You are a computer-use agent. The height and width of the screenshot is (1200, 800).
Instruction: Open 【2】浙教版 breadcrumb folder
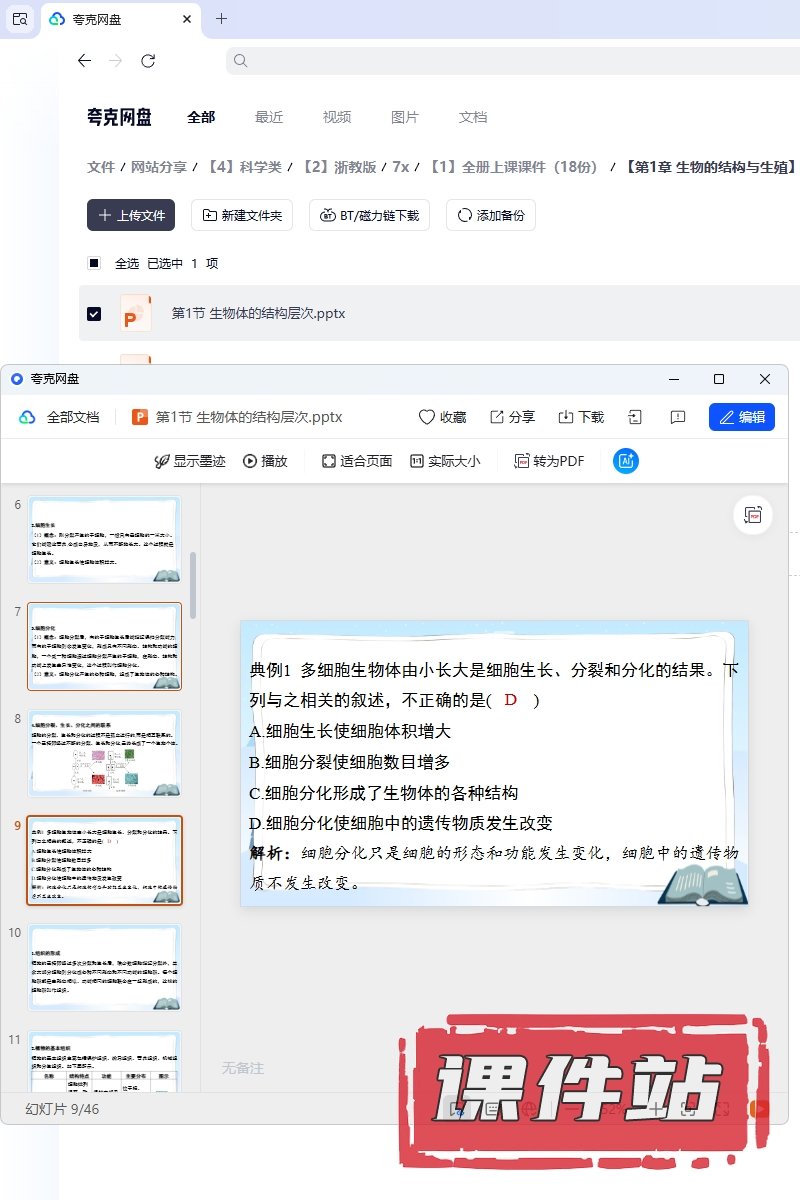coord(340,167)
